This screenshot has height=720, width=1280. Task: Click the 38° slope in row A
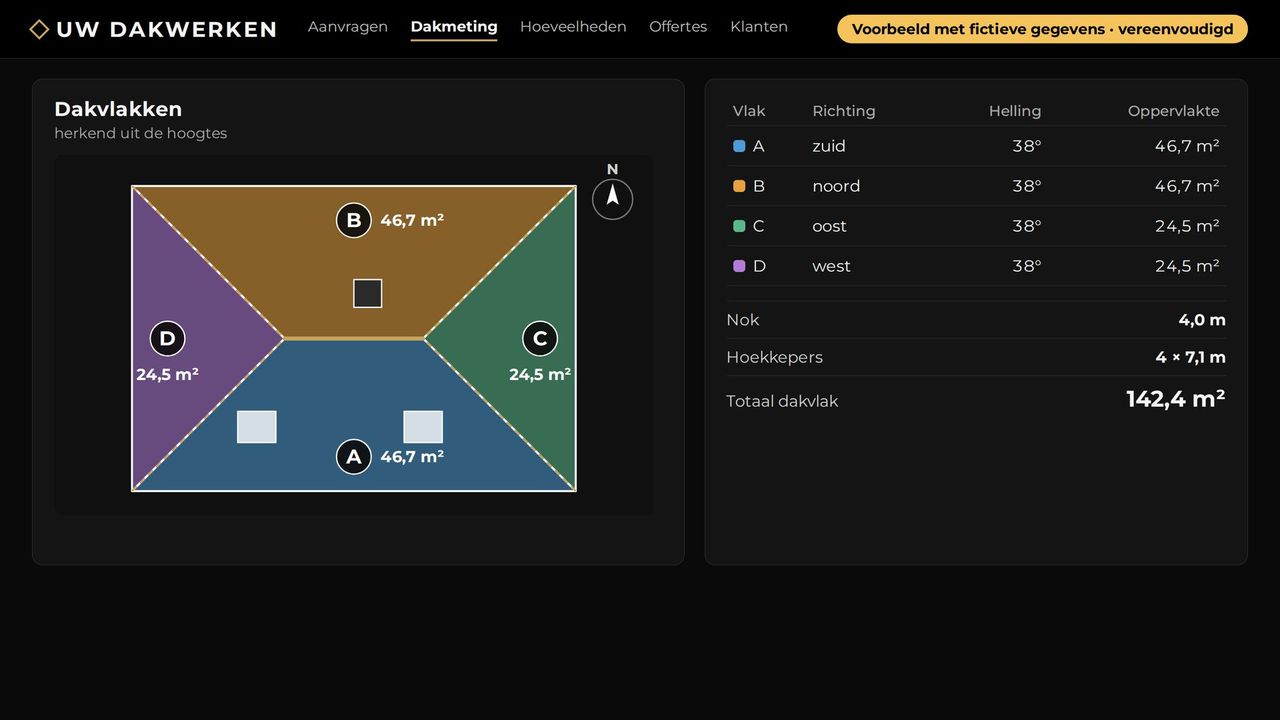pyautogui.click(x=1027, y=146)
